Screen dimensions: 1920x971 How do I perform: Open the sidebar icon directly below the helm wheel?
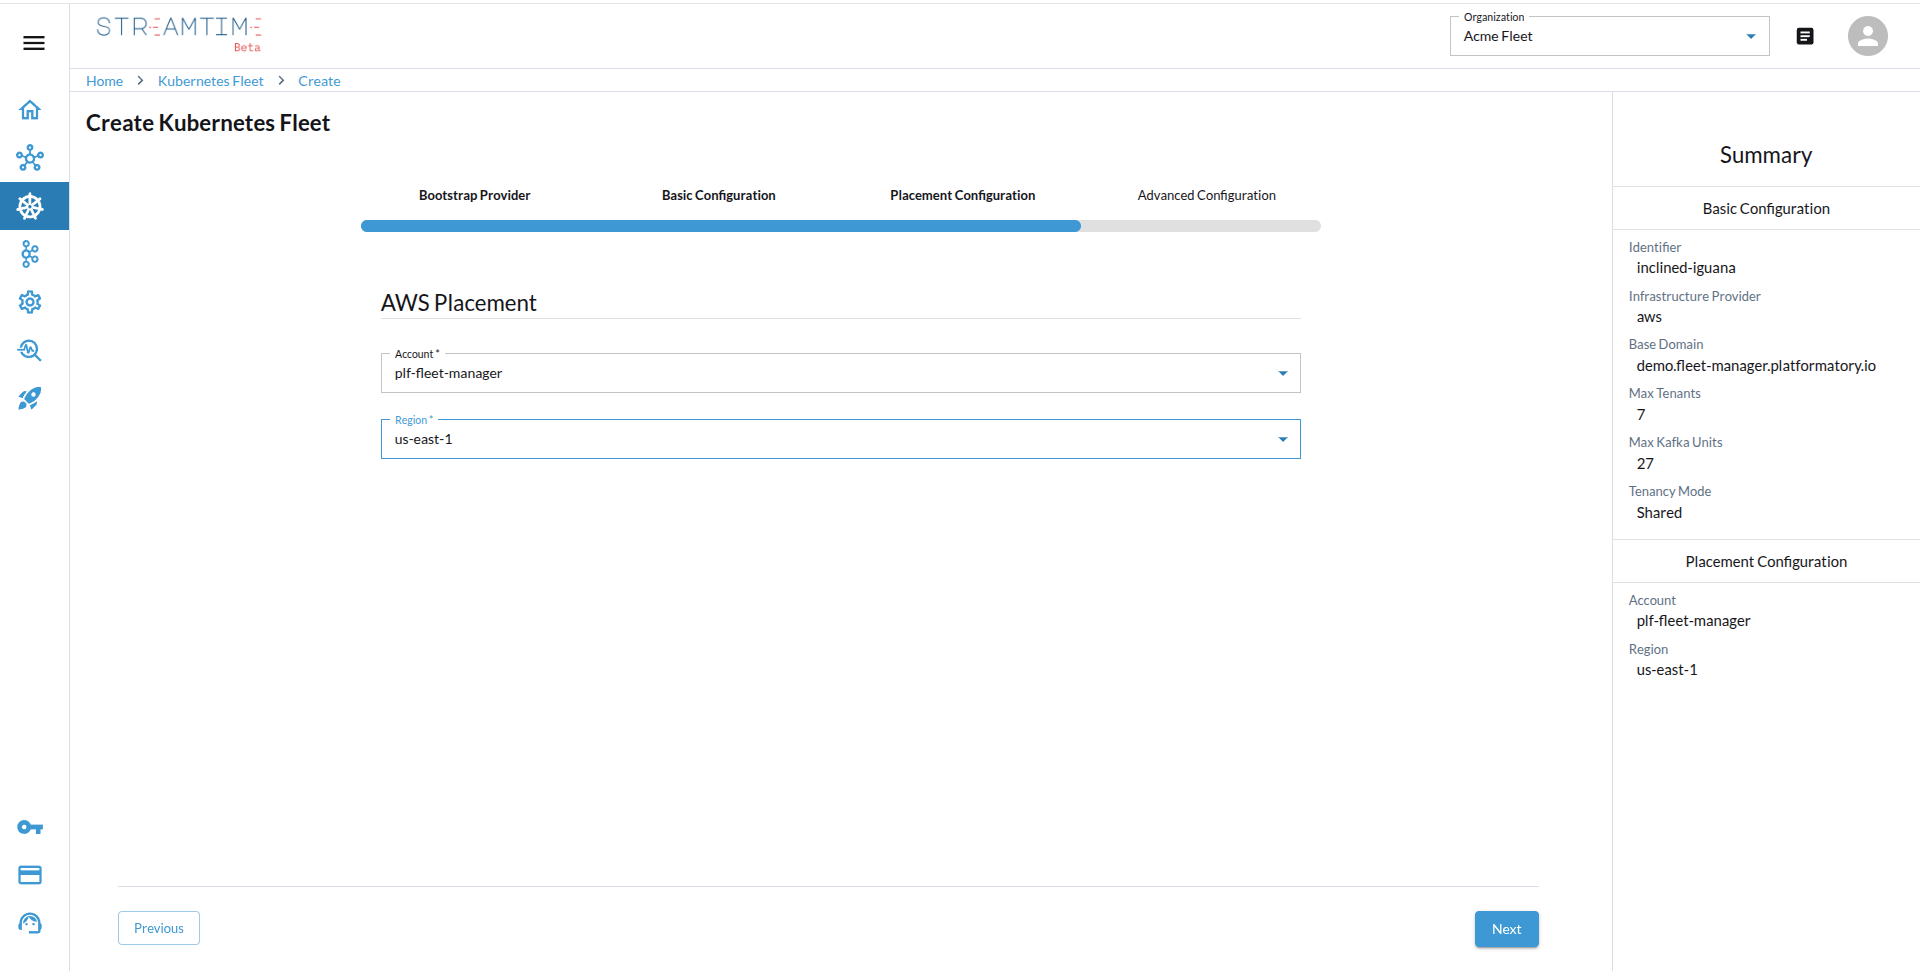[30, 254]
